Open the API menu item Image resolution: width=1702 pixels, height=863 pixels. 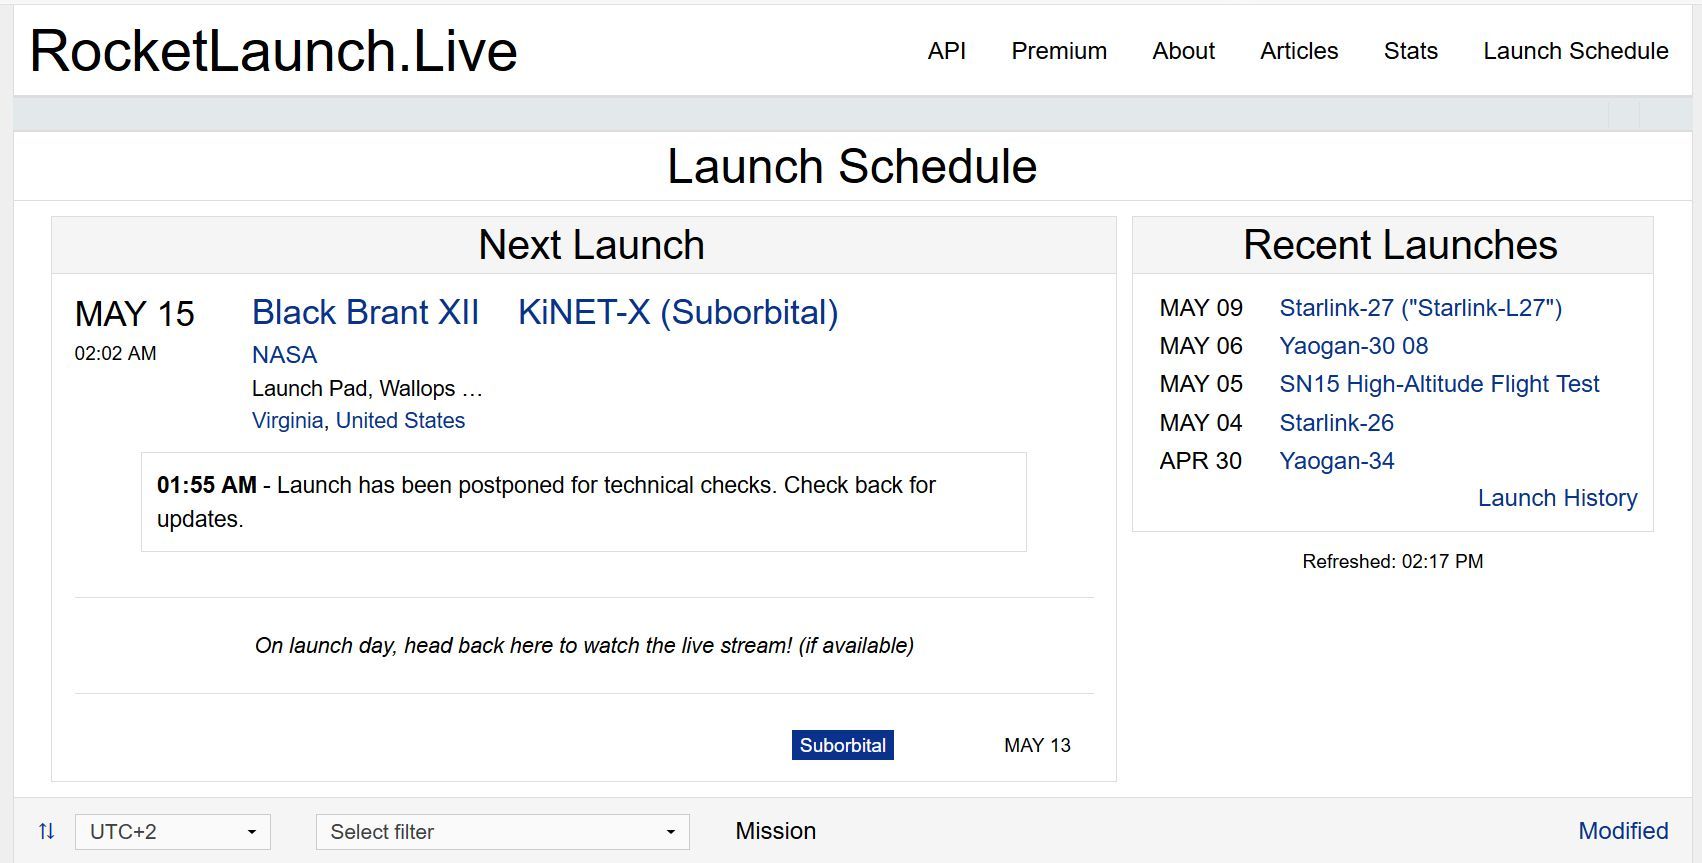pyautogui.click(x=946, y=51)
